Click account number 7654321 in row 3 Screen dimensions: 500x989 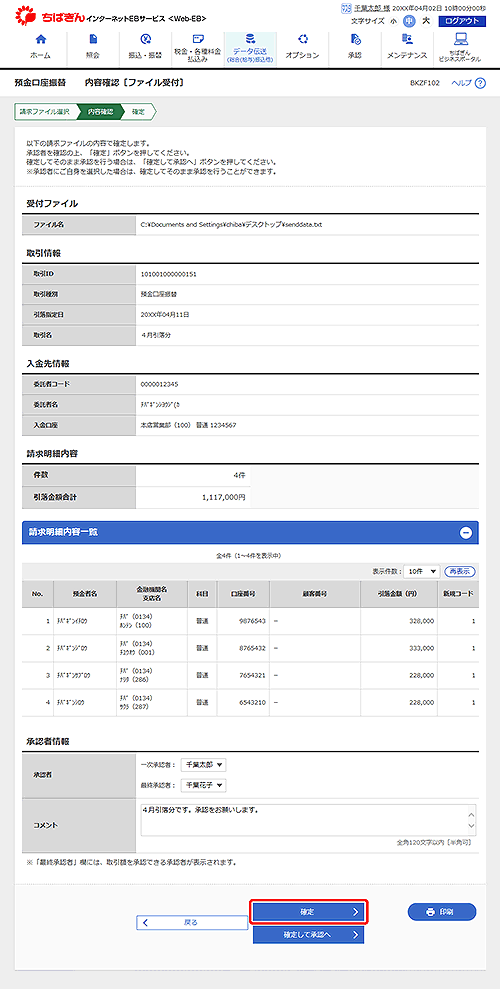[x=253, y=676]
